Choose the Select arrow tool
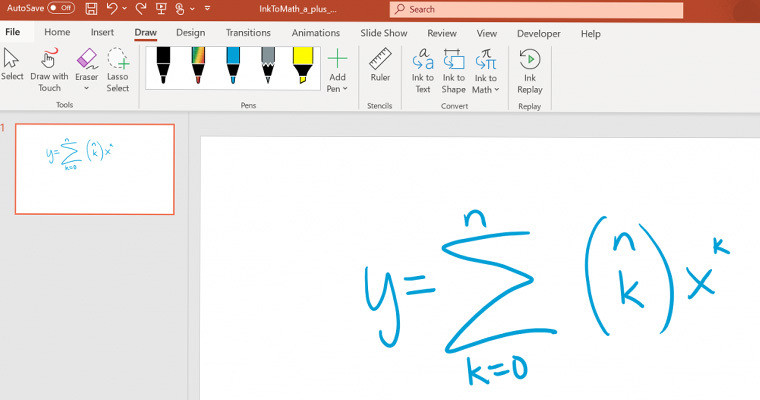 12,64
